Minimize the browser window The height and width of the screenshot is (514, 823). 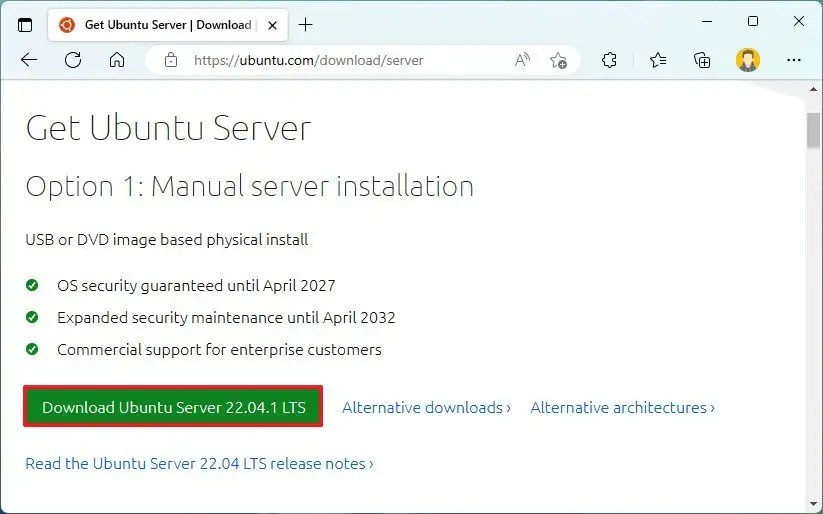pyautogui.click(x=707, y=22)
